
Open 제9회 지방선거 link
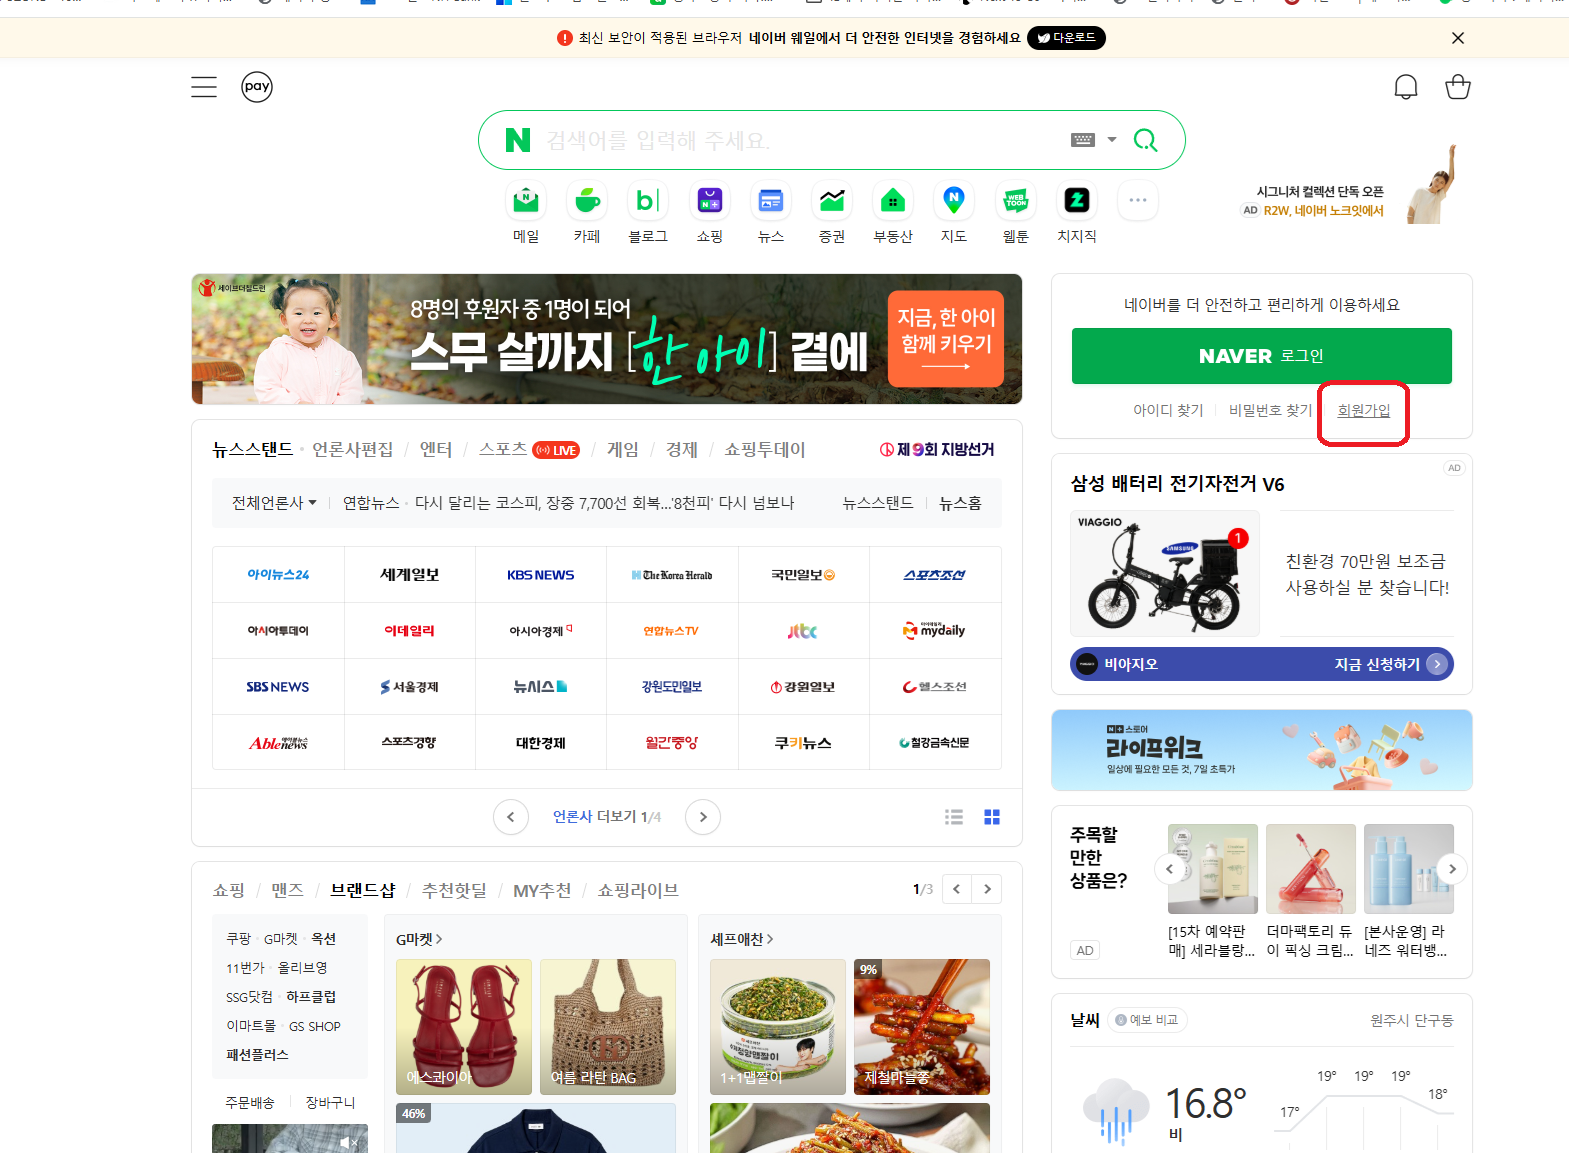coord(937,450)
